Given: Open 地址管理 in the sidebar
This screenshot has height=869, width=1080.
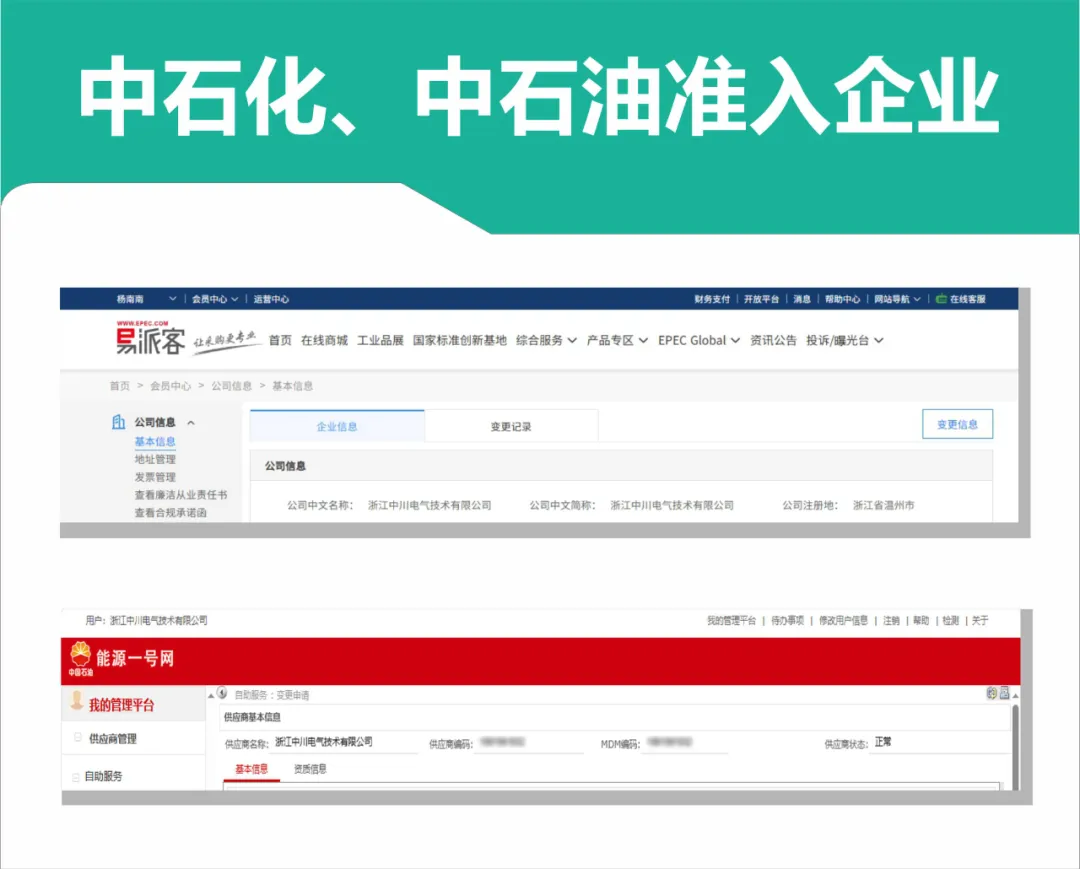Looking at the screenshot, I should point(155,459).
